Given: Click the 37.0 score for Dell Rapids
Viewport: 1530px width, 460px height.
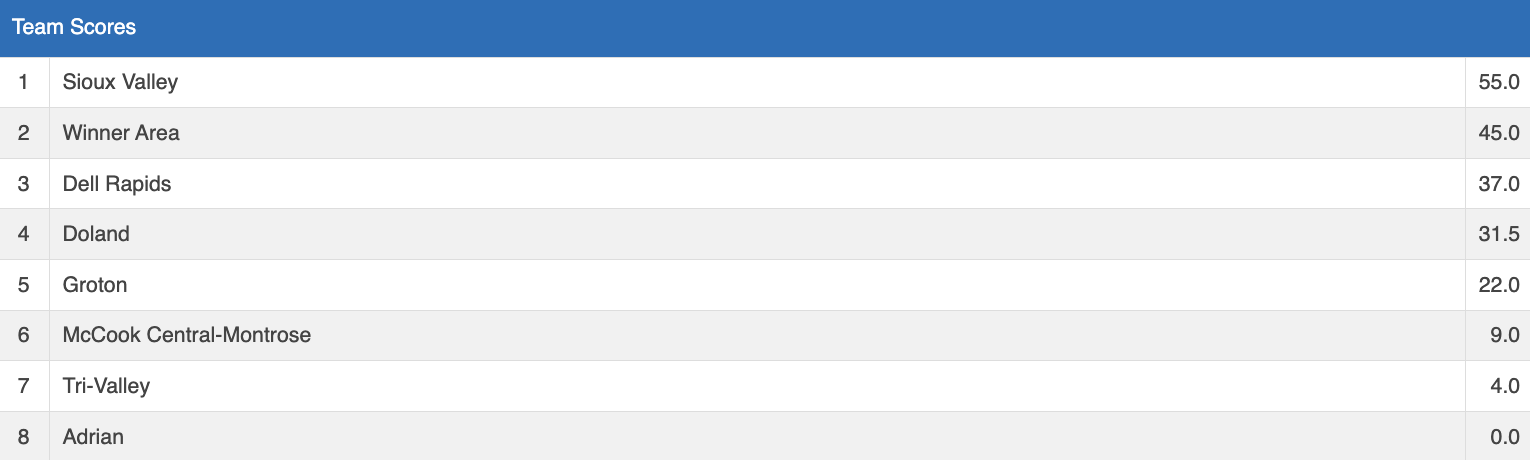Looking at the screenshot, I should coord(1498,184).
